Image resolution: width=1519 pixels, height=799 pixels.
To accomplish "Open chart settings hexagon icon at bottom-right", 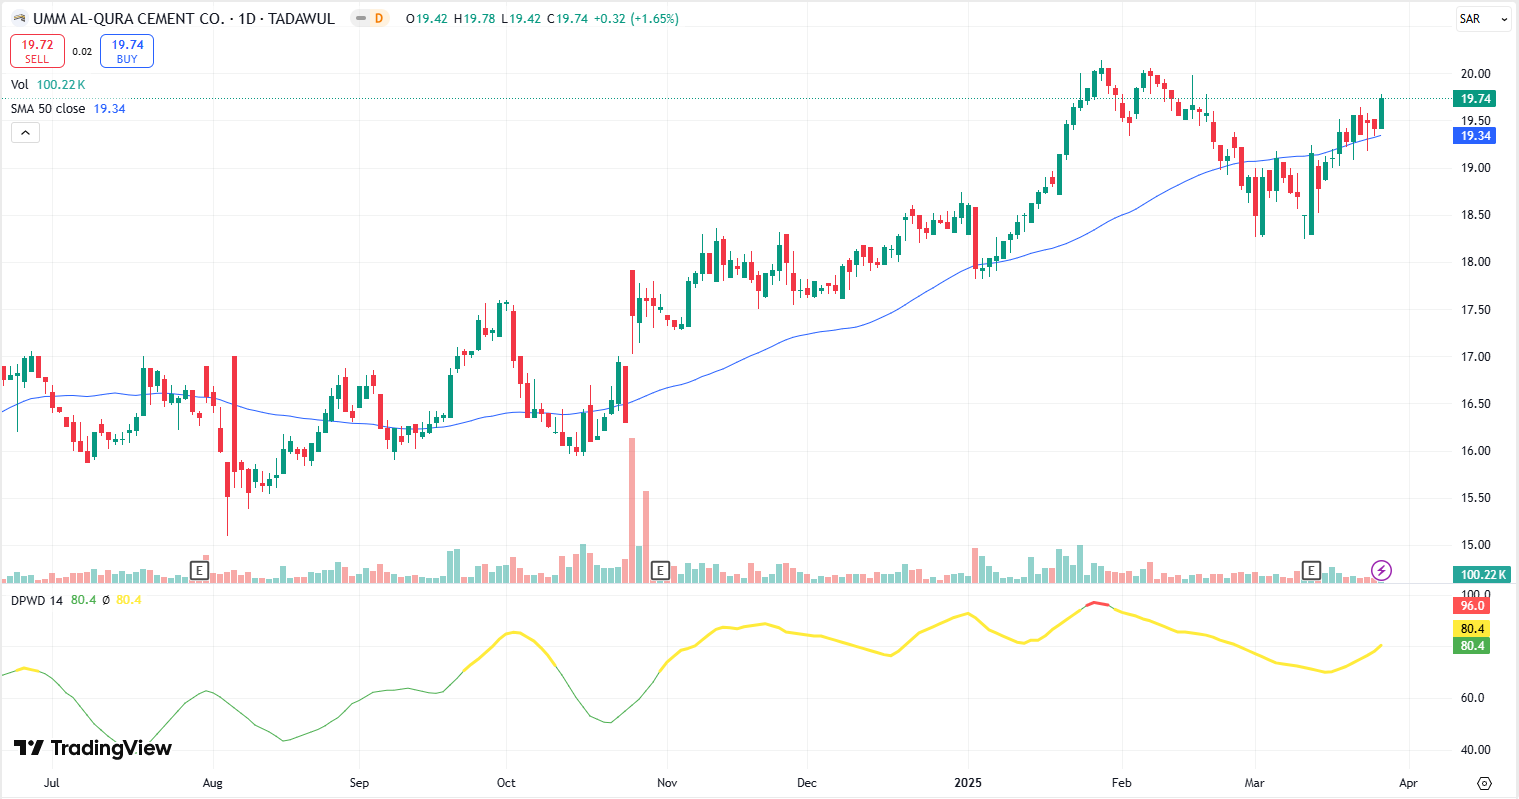I will pos(1484,783).
